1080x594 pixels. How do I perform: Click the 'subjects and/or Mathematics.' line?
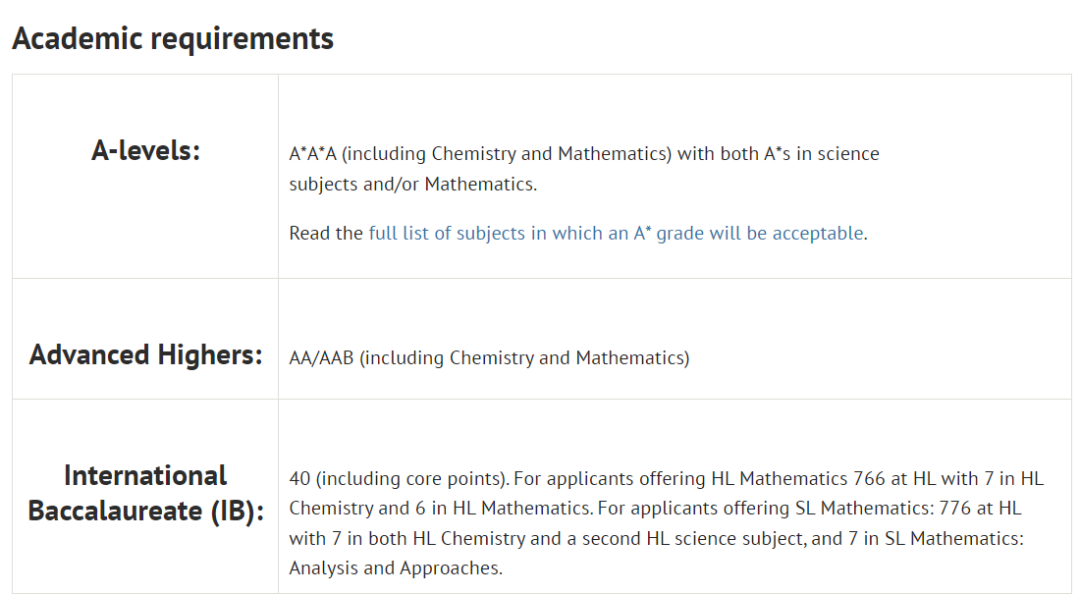(x=413, y=184)
